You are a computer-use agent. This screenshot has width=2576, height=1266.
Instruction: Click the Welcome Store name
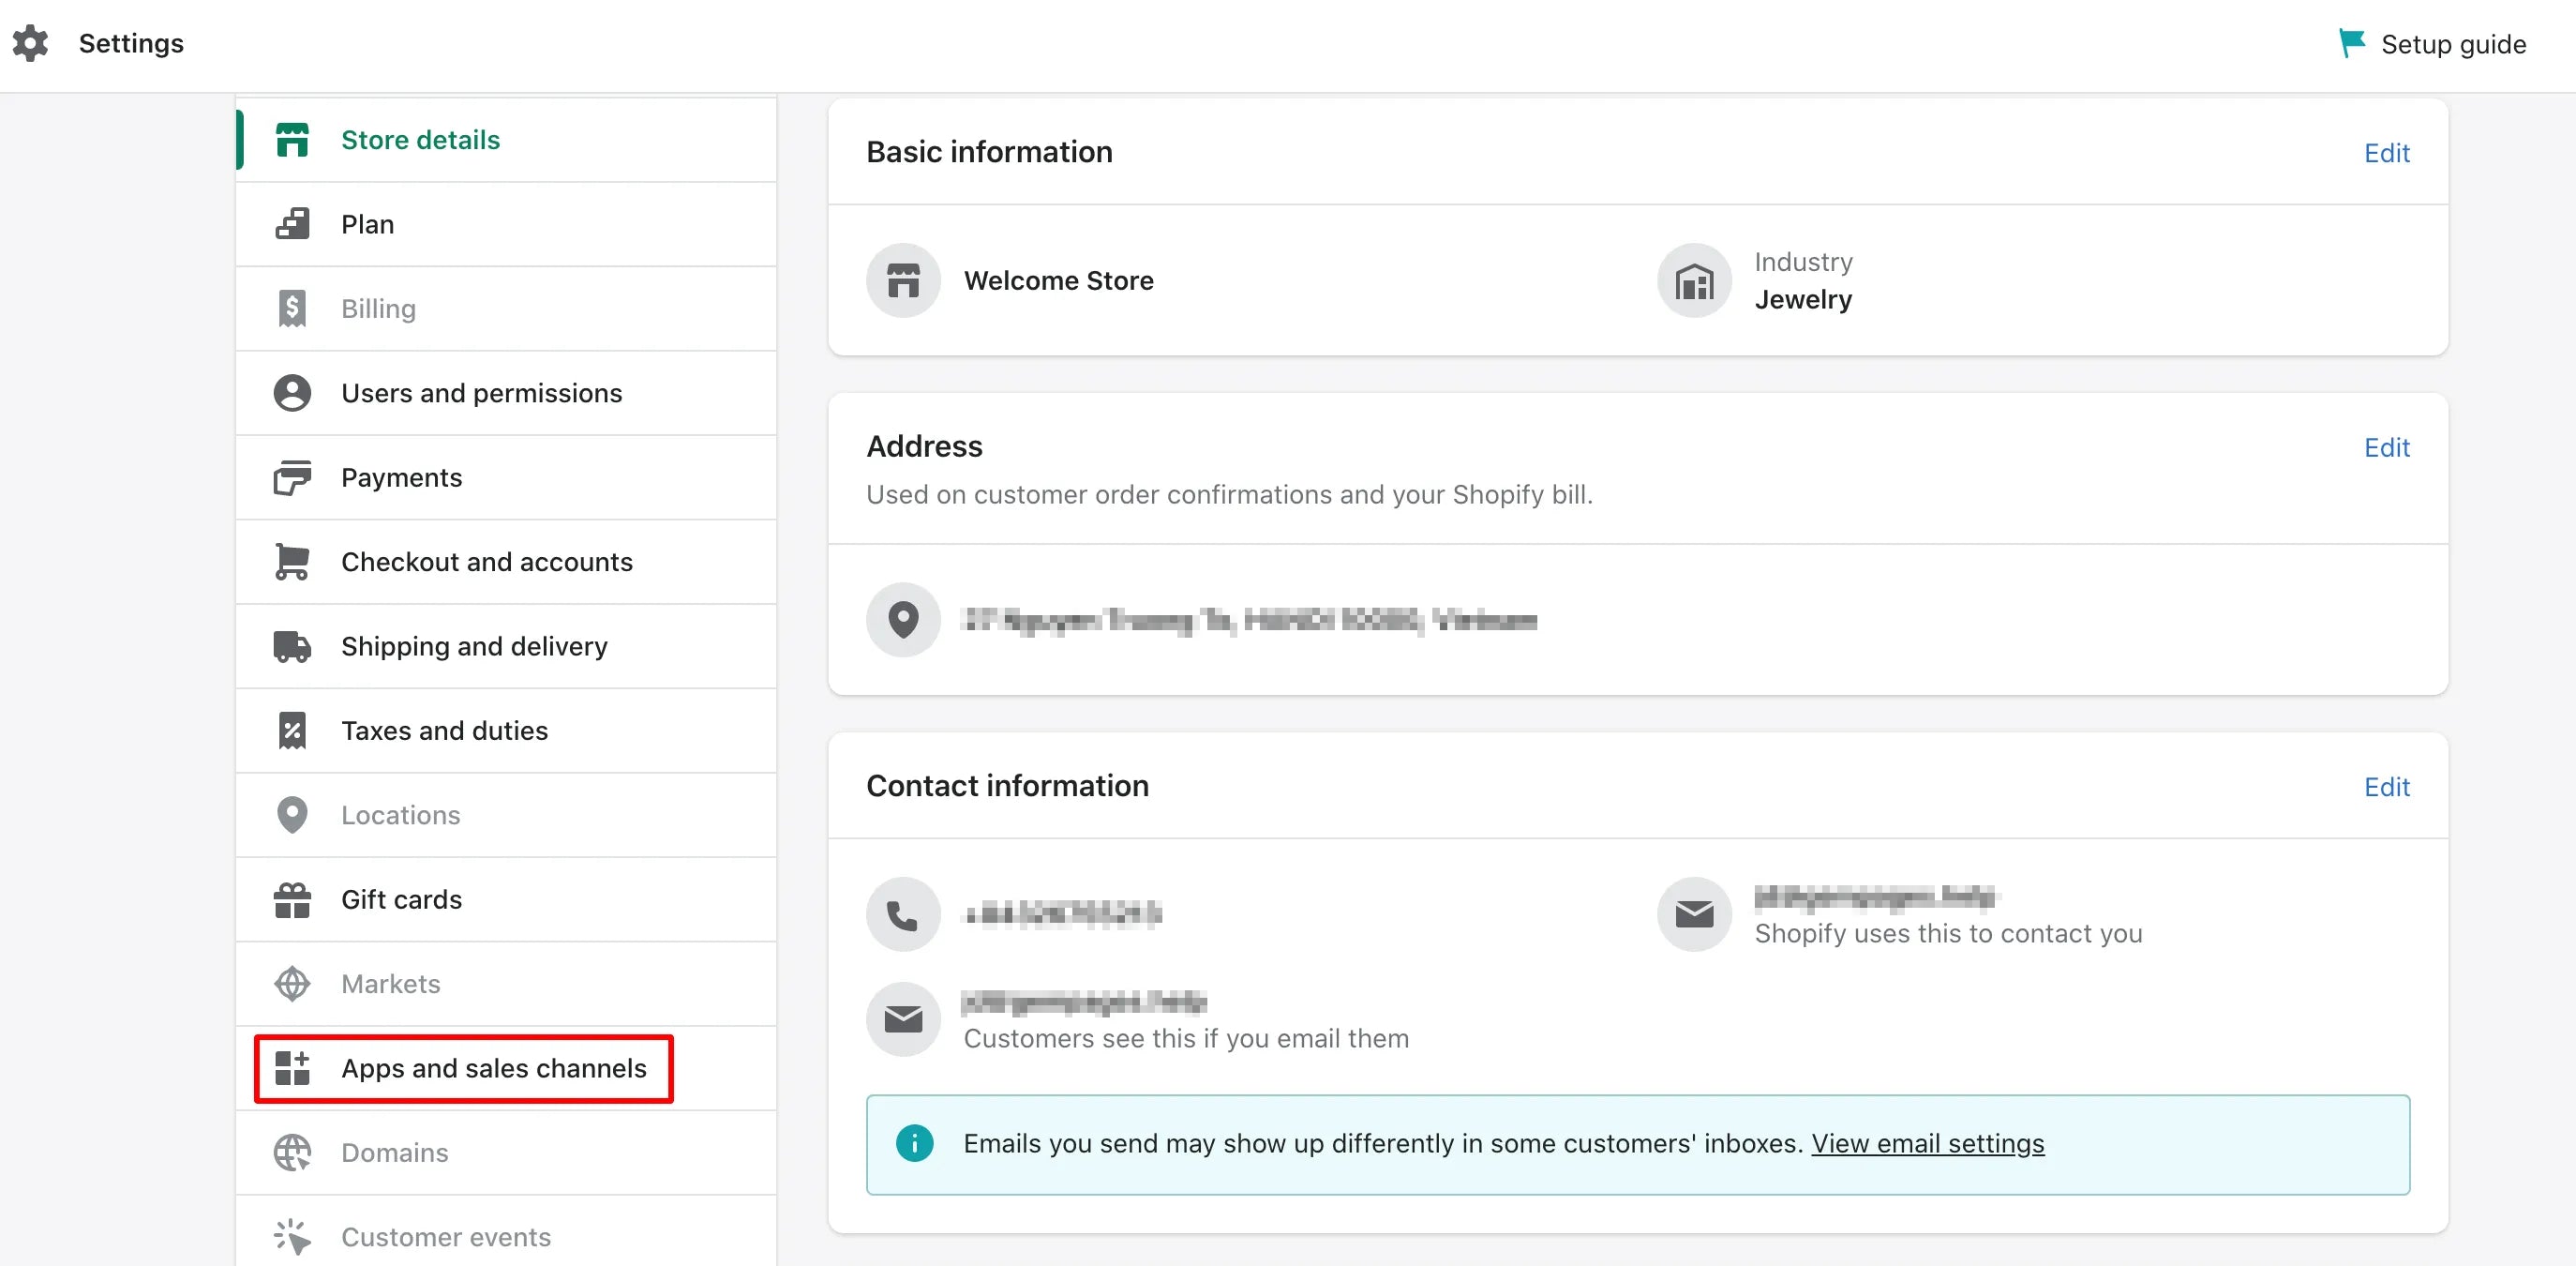click(x=1058, y=281)
